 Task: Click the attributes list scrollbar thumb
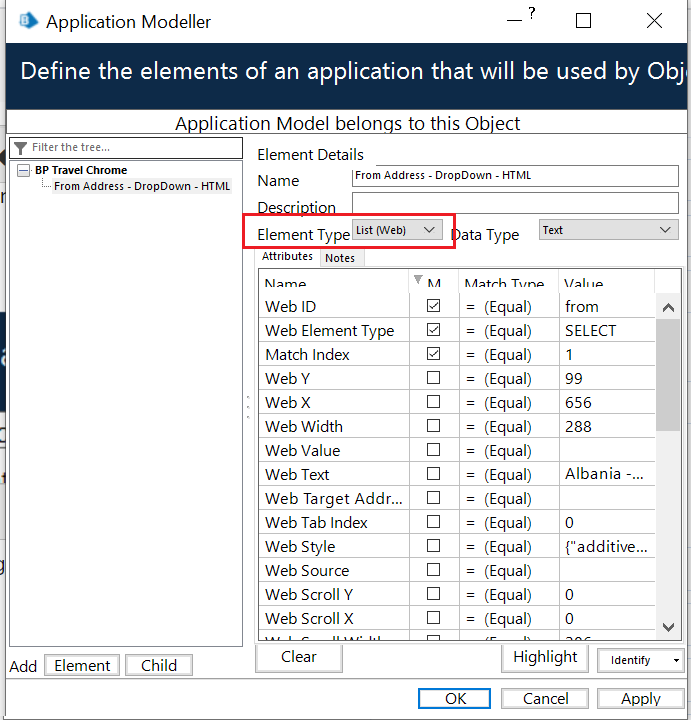point(669,375)
